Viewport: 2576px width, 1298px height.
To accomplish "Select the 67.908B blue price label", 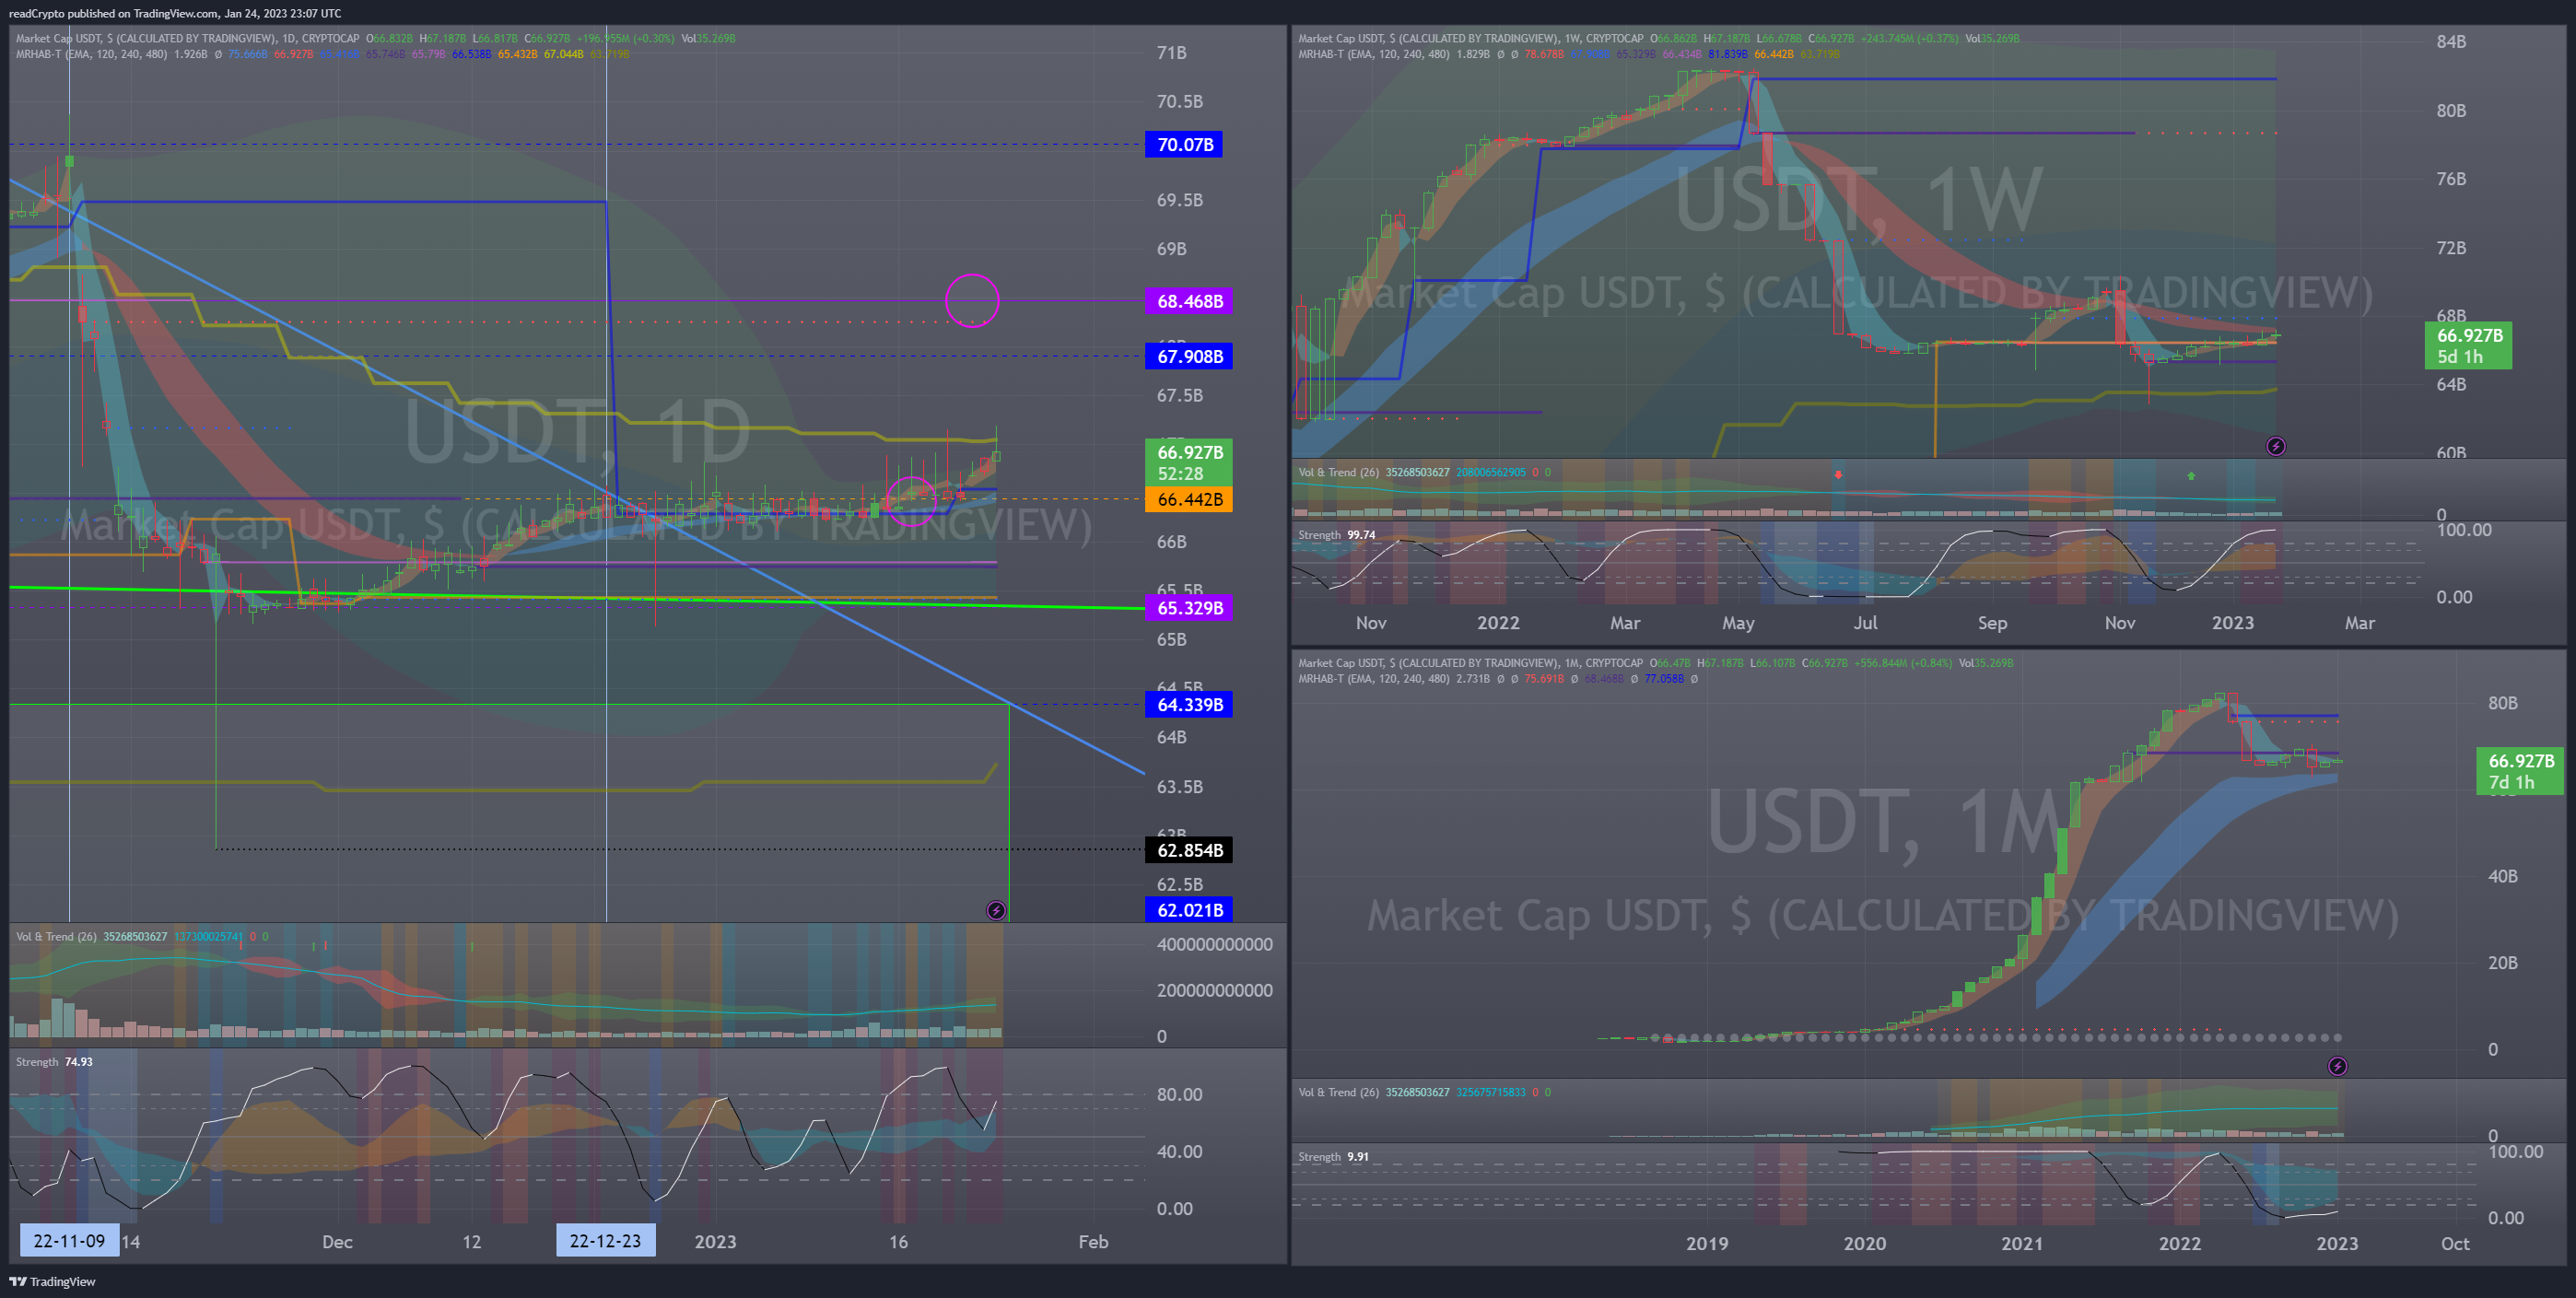I will click(1189, 356).
